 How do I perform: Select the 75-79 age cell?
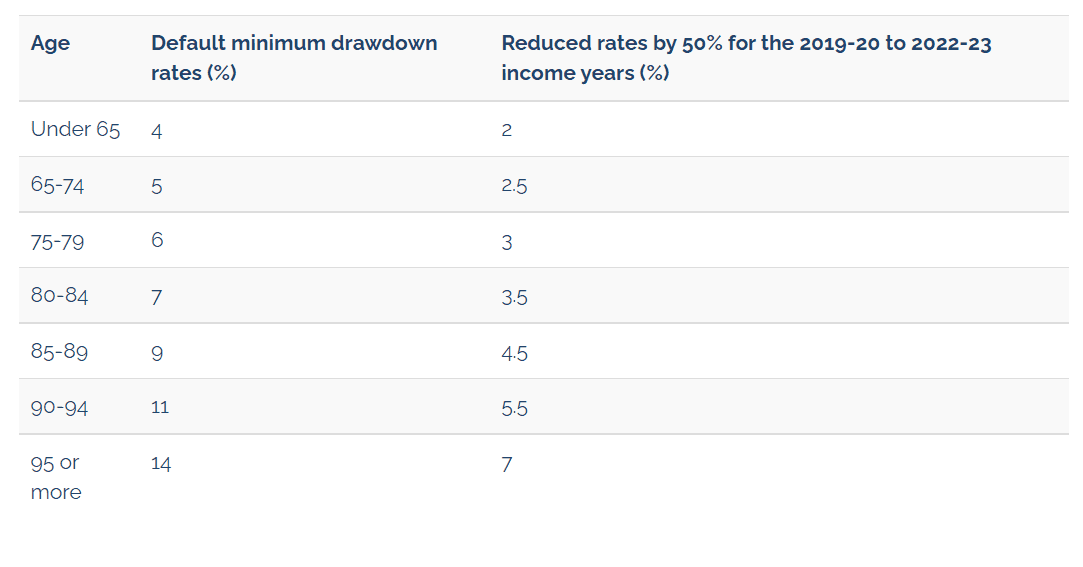click(57, 242)
